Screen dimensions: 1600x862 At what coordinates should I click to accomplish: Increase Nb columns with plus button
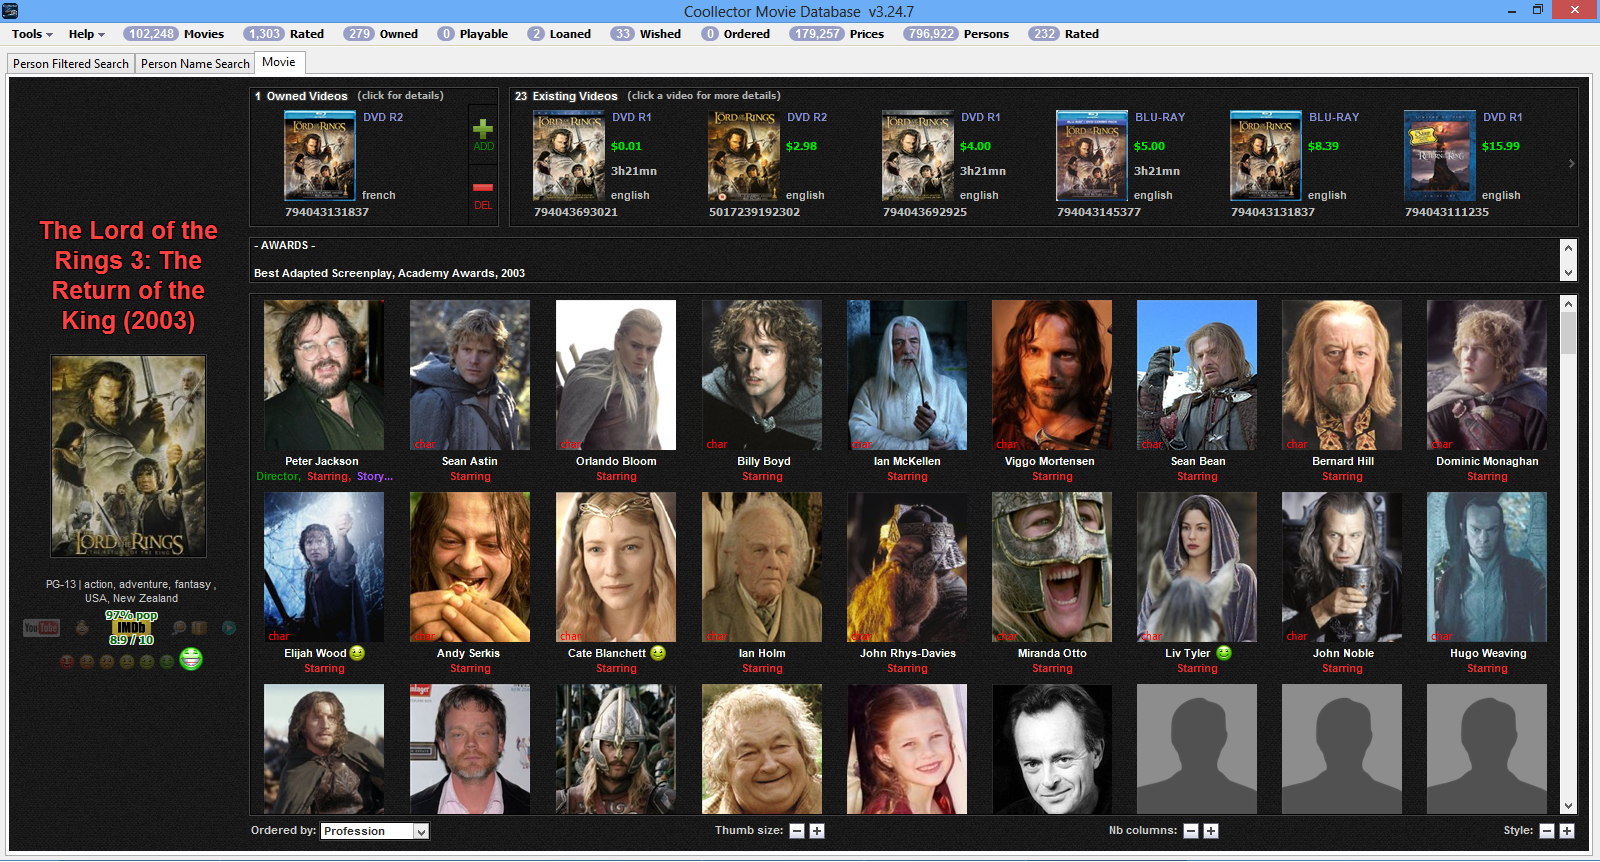tap(1211, 831)
